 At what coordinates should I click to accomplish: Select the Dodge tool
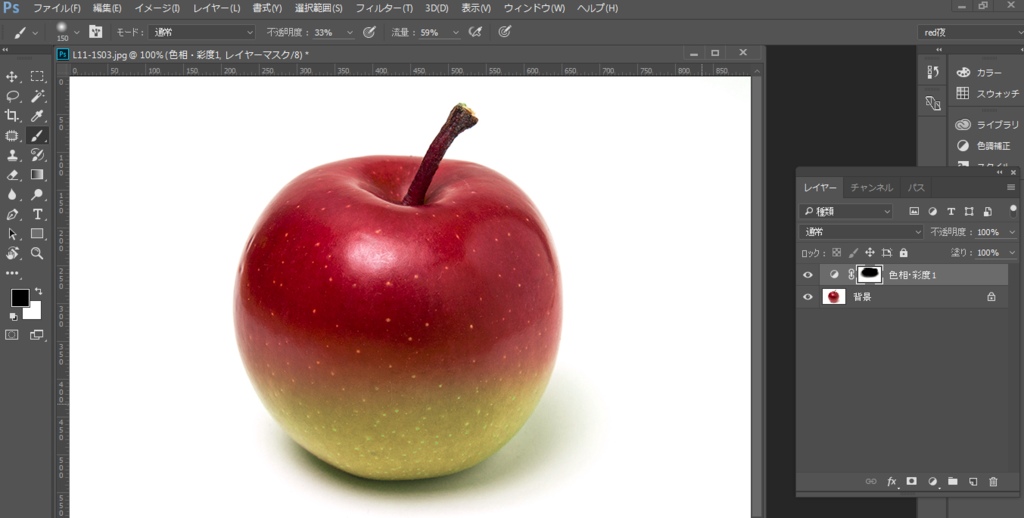pyautogui.click(x=37, y=195)
